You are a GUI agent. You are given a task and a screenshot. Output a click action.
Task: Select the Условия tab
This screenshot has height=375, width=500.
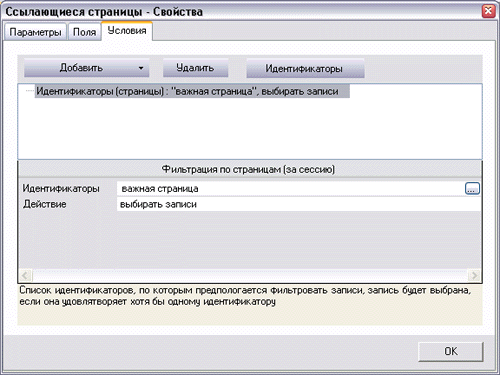pyautogui.click(x=127, y=31)
